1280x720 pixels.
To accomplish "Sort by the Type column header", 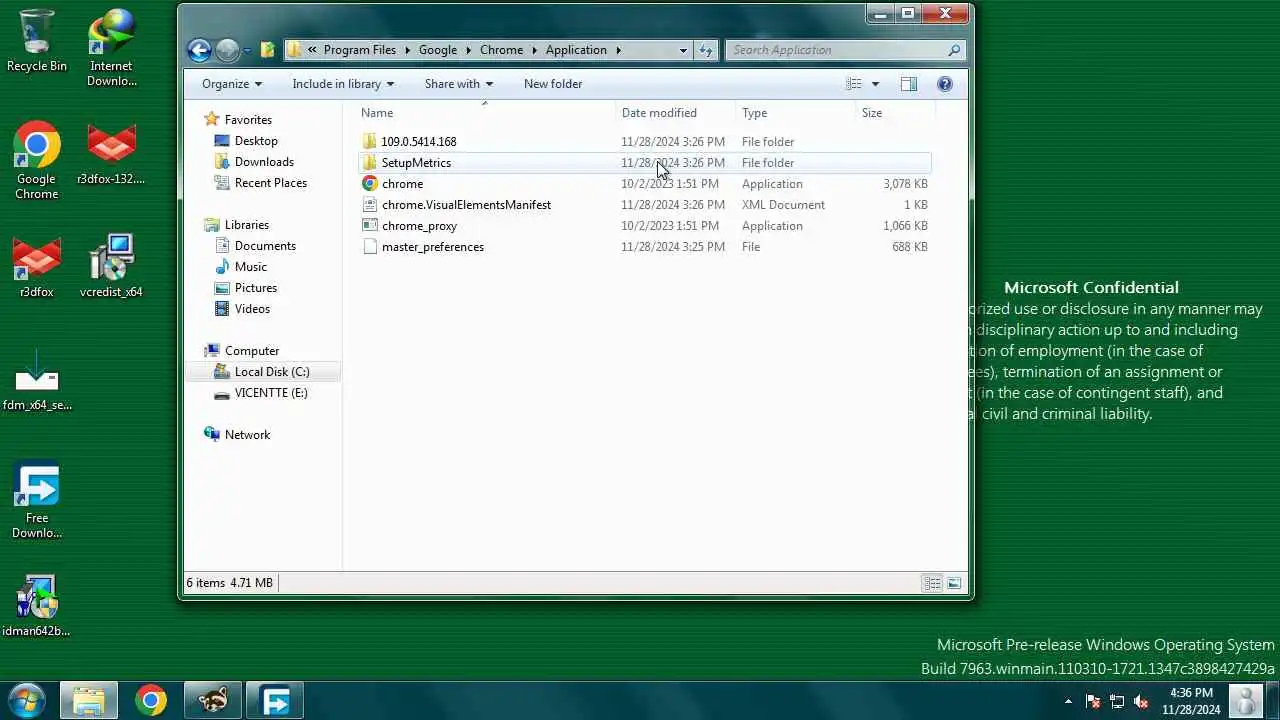I will (794, 113).
